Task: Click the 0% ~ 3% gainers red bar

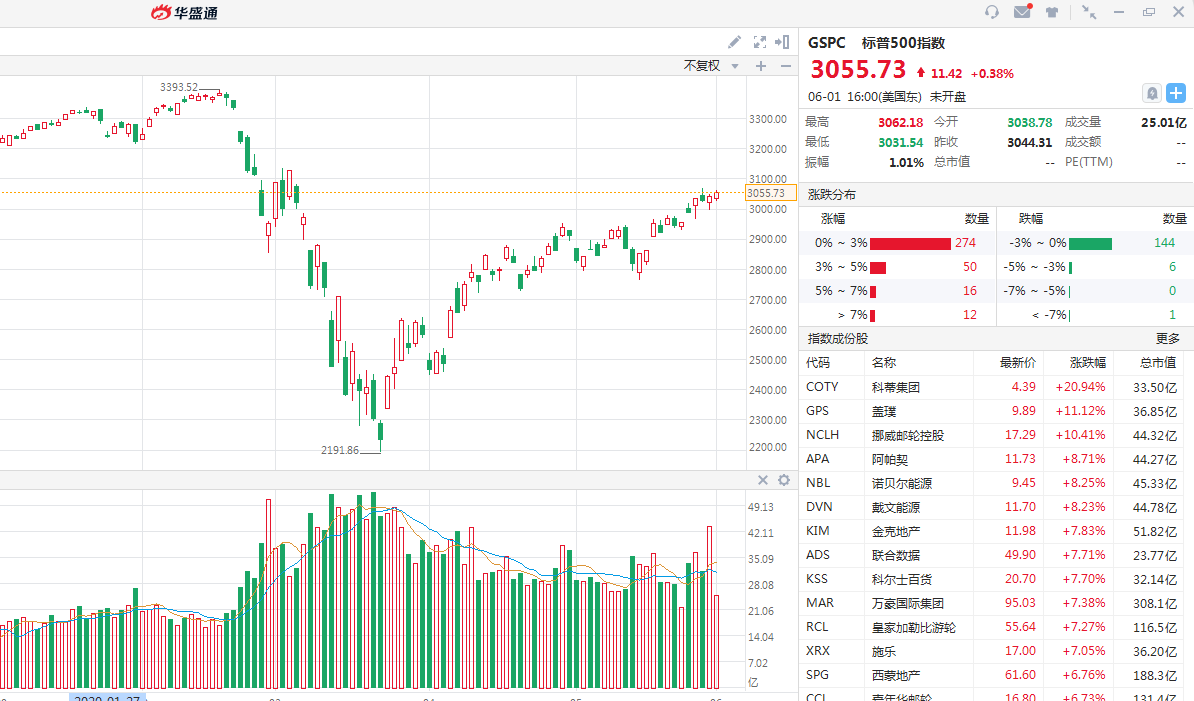Action: click(910, 244)
